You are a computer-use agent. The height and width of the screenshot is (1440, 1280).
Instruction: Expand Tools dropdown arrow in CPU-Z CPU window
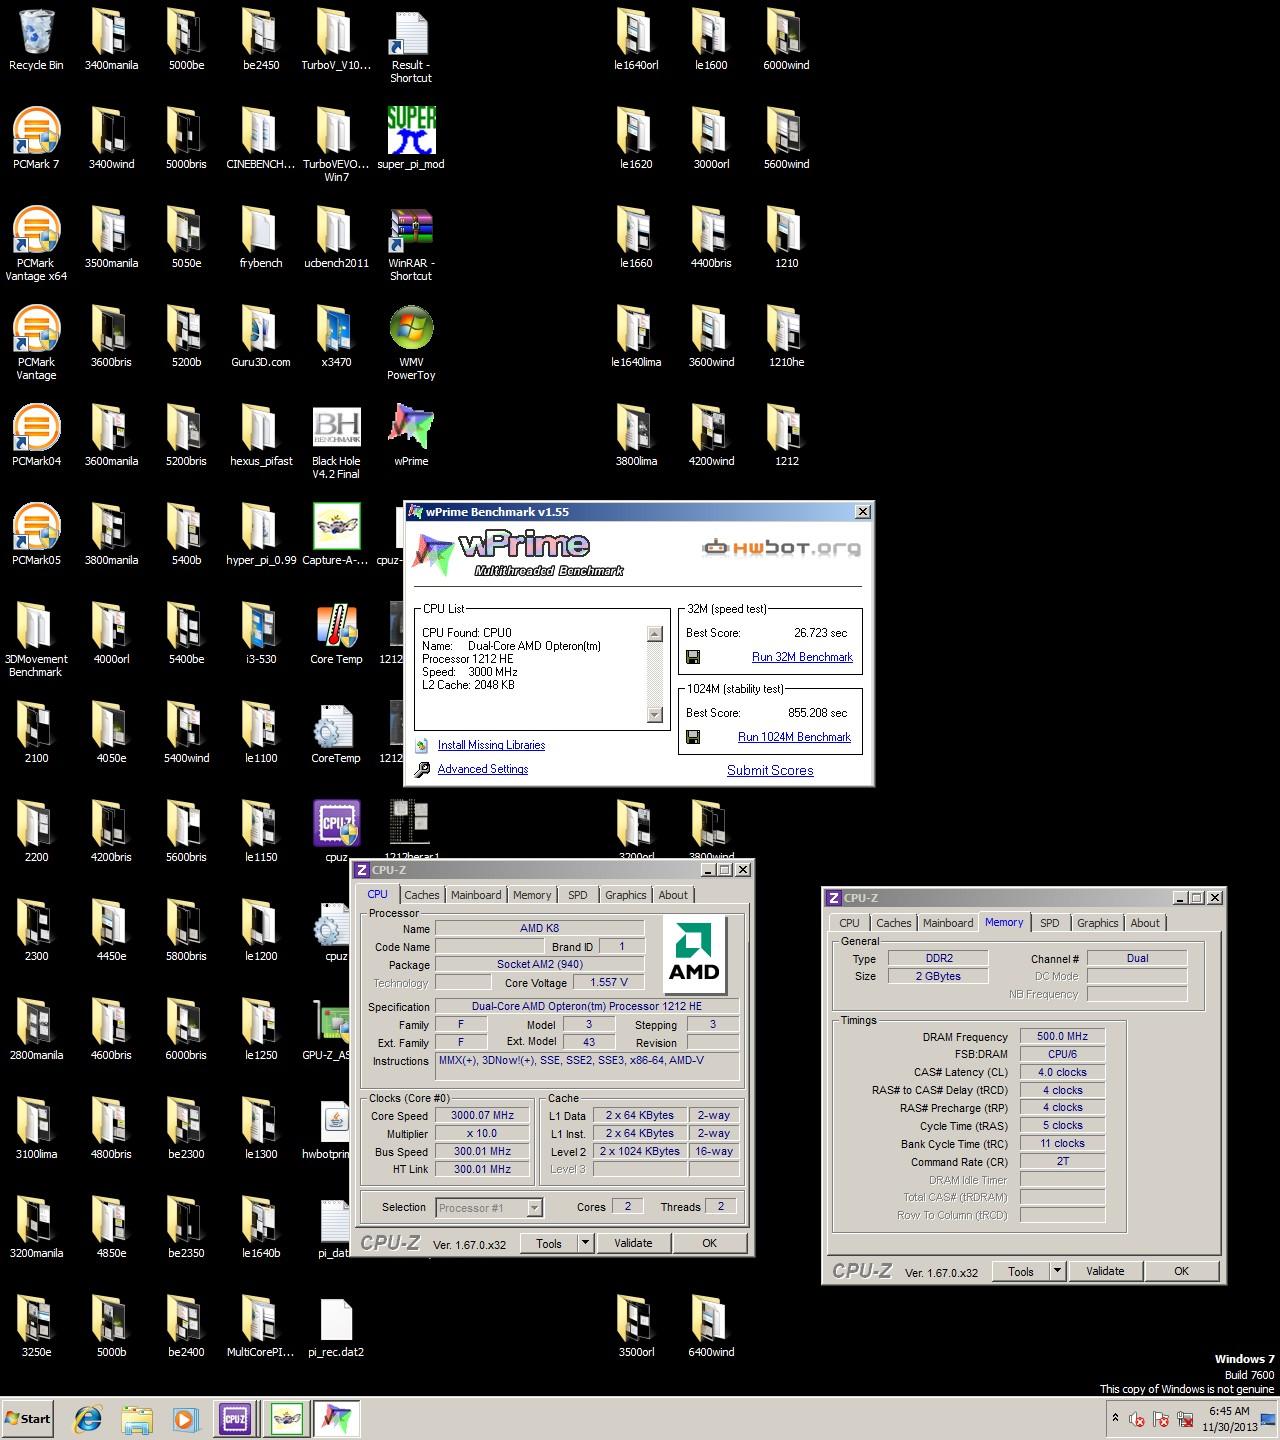pyautogui.click(x=587, y=1243)
